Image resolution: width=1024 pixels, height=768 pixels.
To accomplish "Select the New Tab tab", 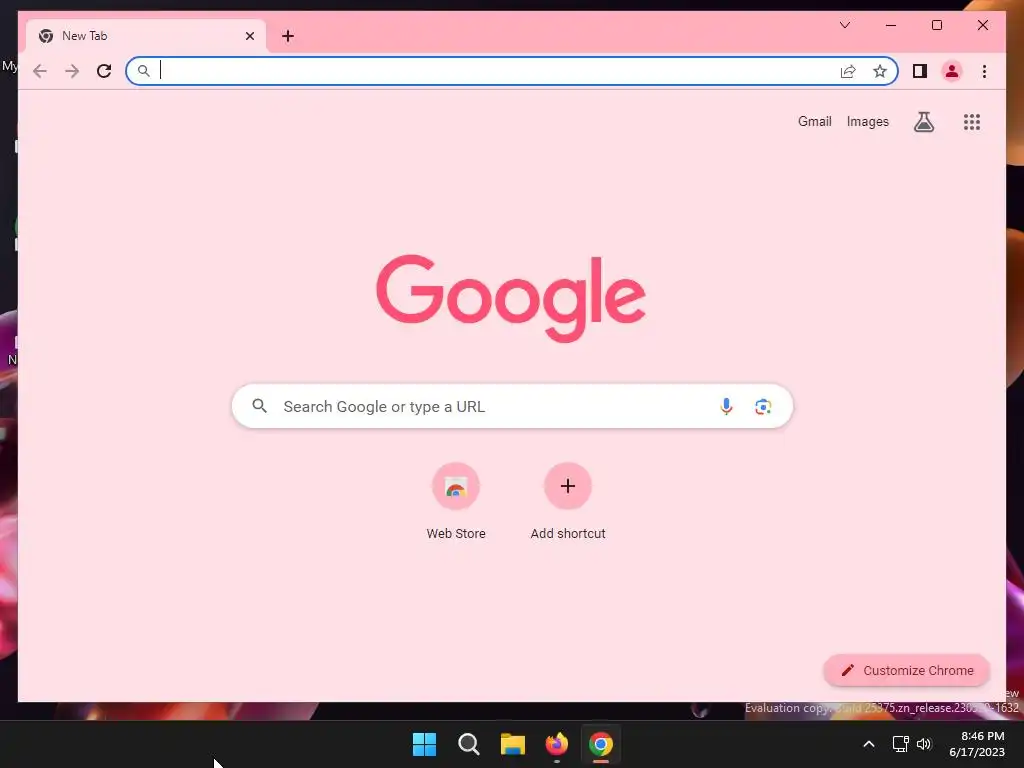I will 146,36.
